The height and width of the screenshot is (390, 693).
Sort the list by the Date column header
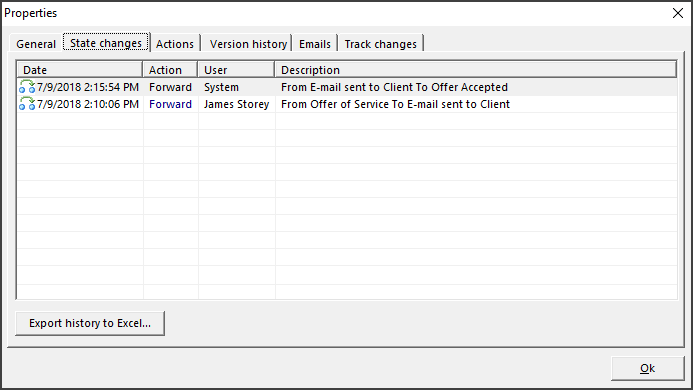pyautogui.click(x=80, y=70)
